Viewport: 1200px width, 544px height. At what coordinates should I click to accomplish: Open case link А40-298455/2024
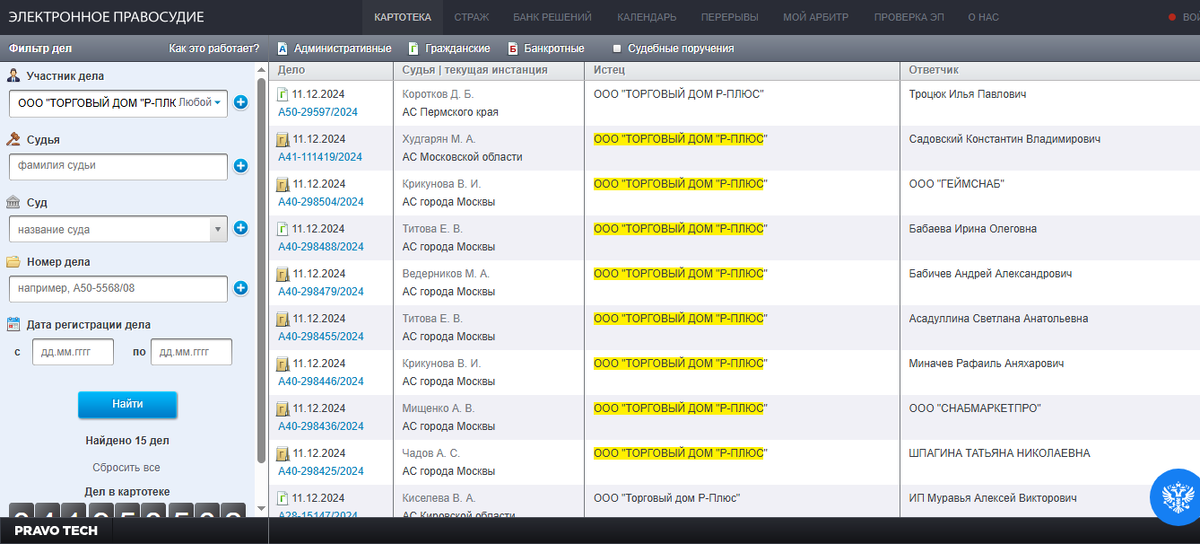320,337
